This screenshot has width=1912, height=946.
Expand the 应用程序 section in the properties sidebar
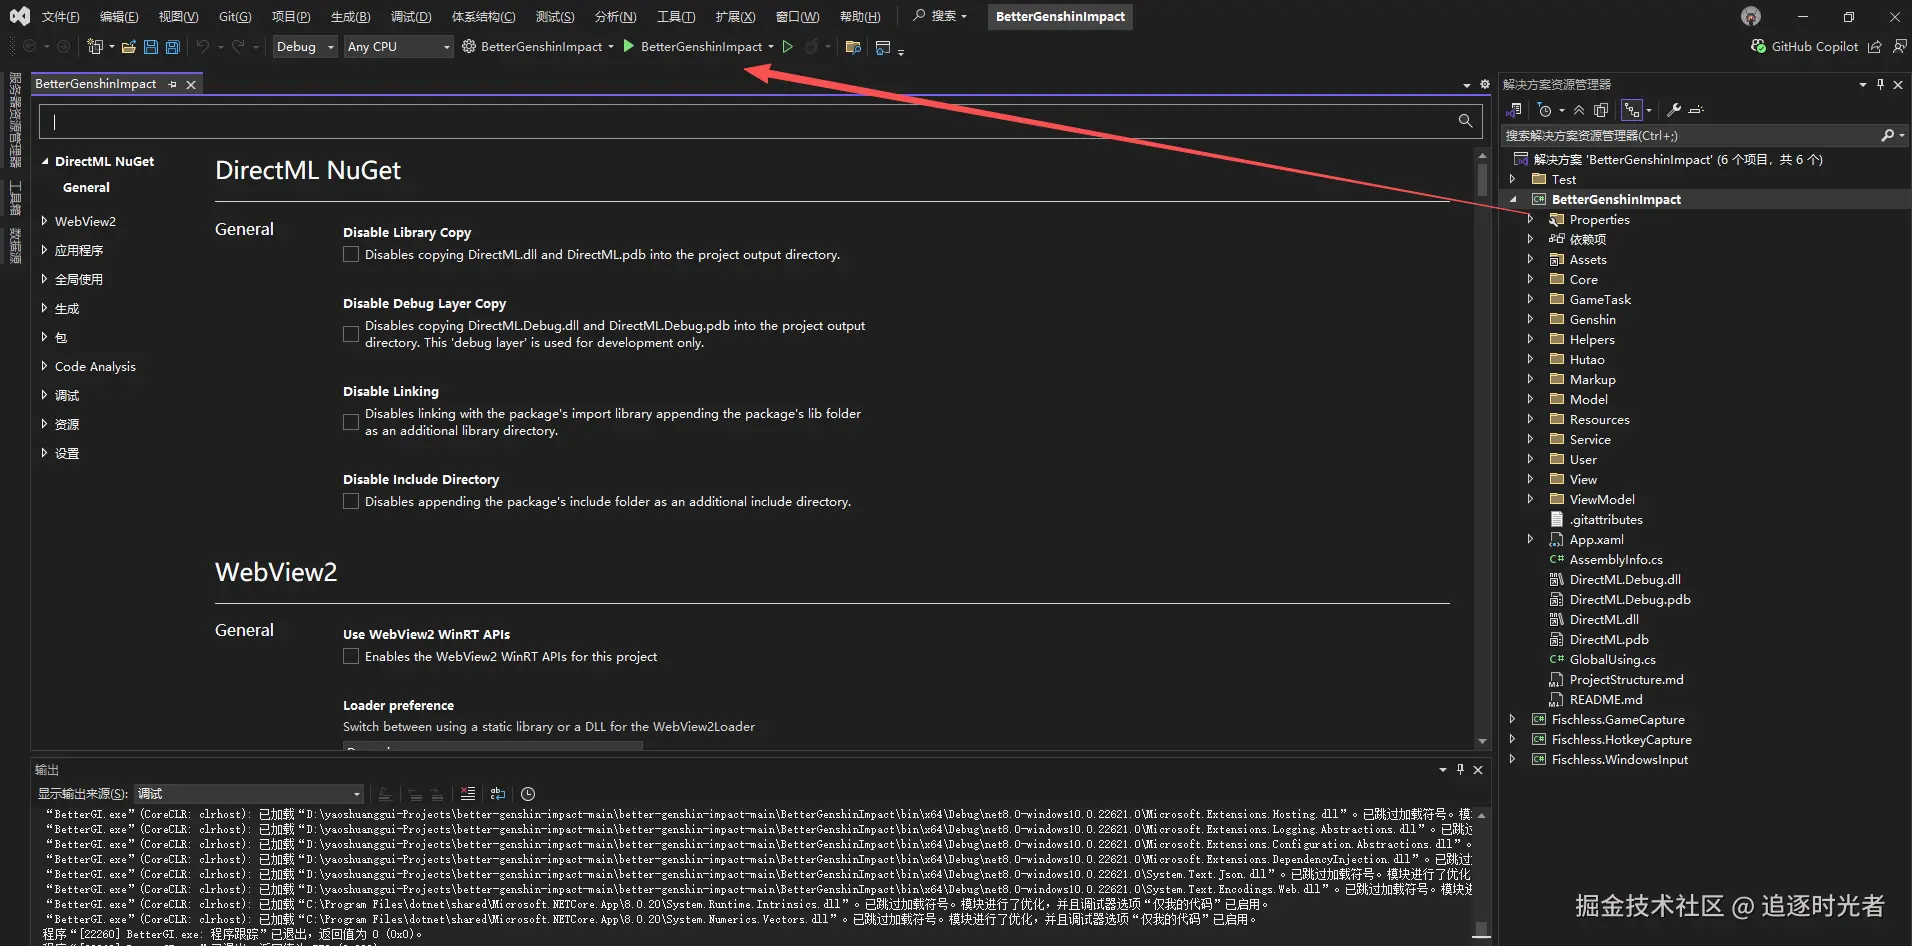(x=45, y=250)
